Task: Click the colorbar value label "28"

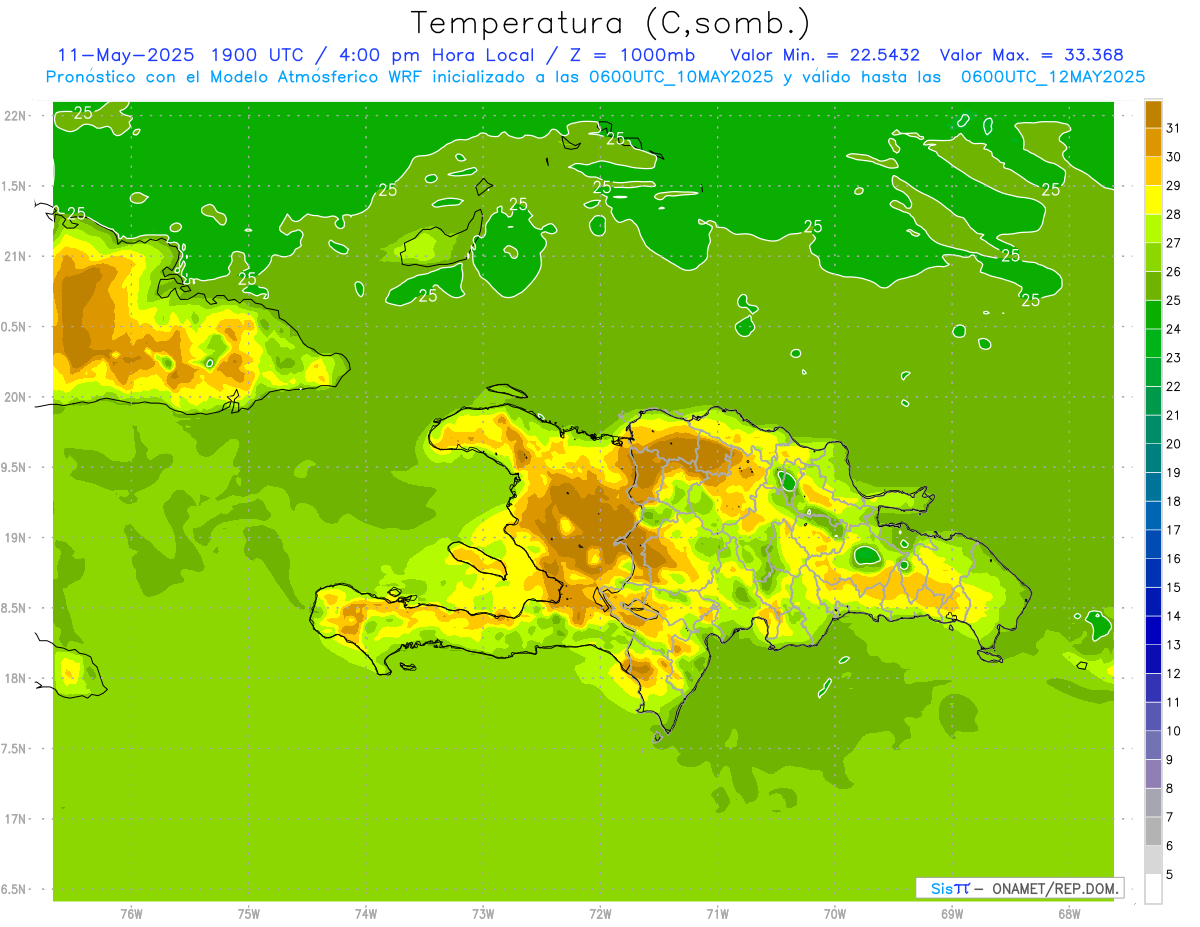Action: coord(1173,214)
